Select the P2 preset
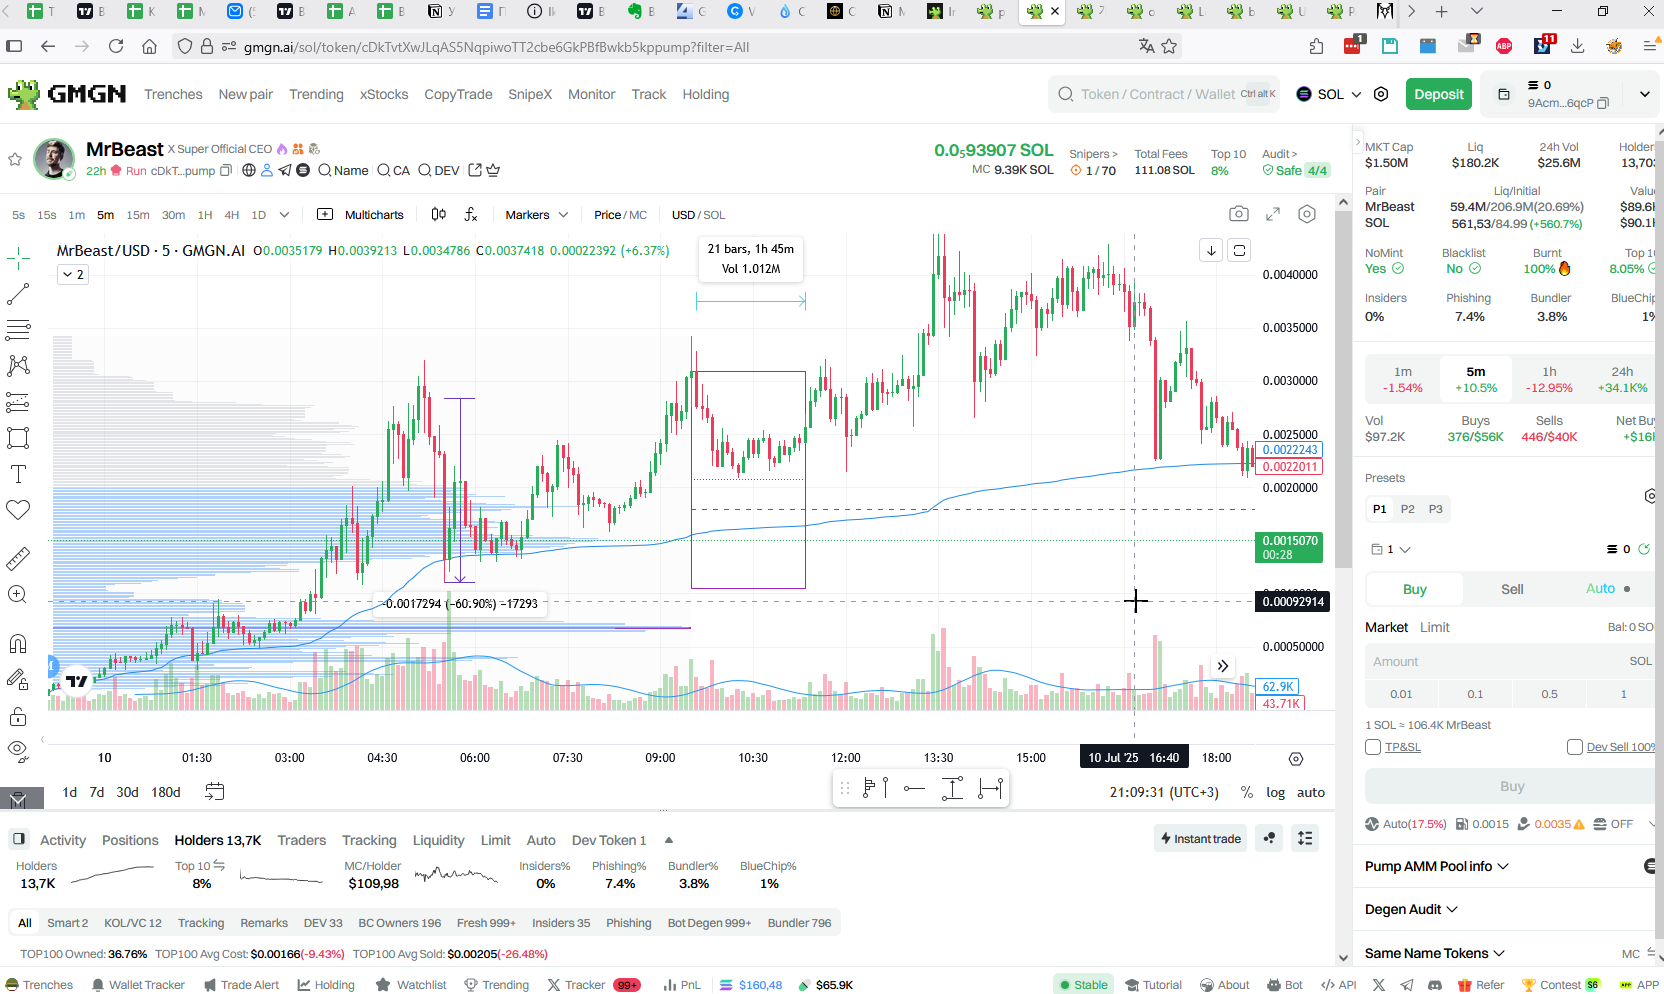This screenshot has width=1664, height=994. 1407,509
